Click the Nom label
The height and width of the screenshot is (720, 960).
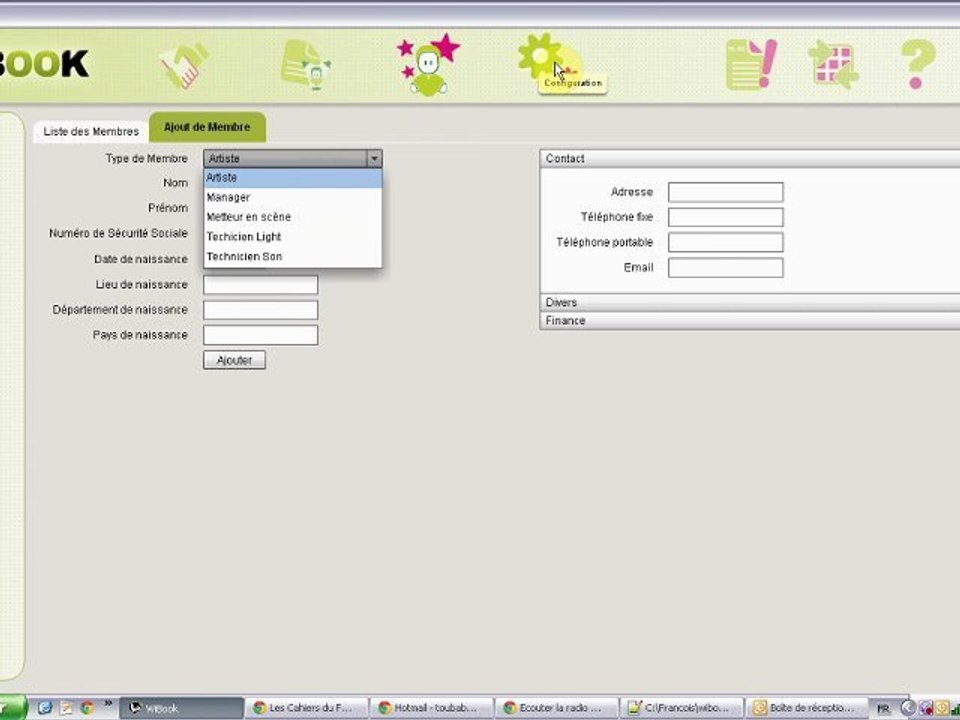pos(175,183)
